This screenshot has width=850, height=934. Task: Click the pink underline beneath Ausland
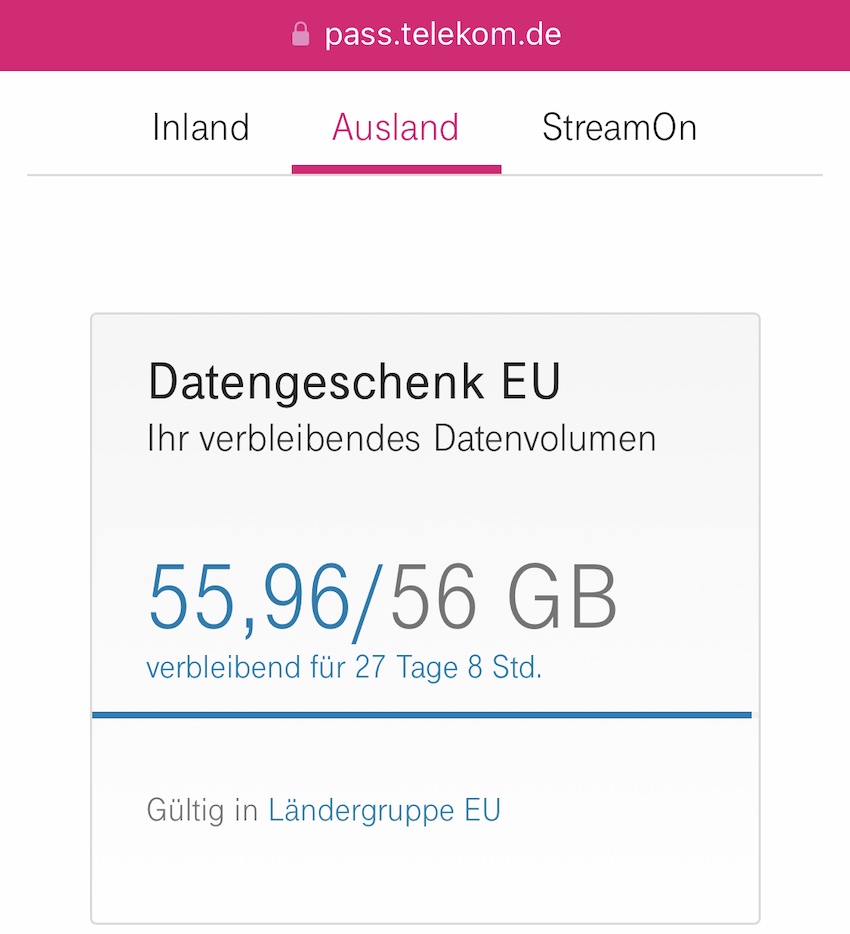(396, 170)
